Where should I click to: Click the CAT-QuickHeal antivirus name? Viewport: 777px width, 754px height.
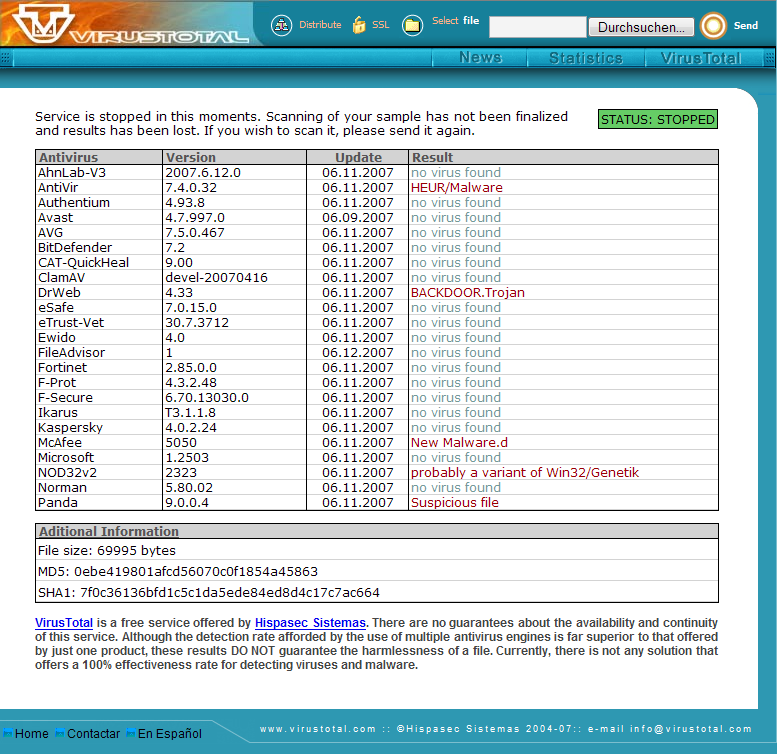click(x=83, y=263)
